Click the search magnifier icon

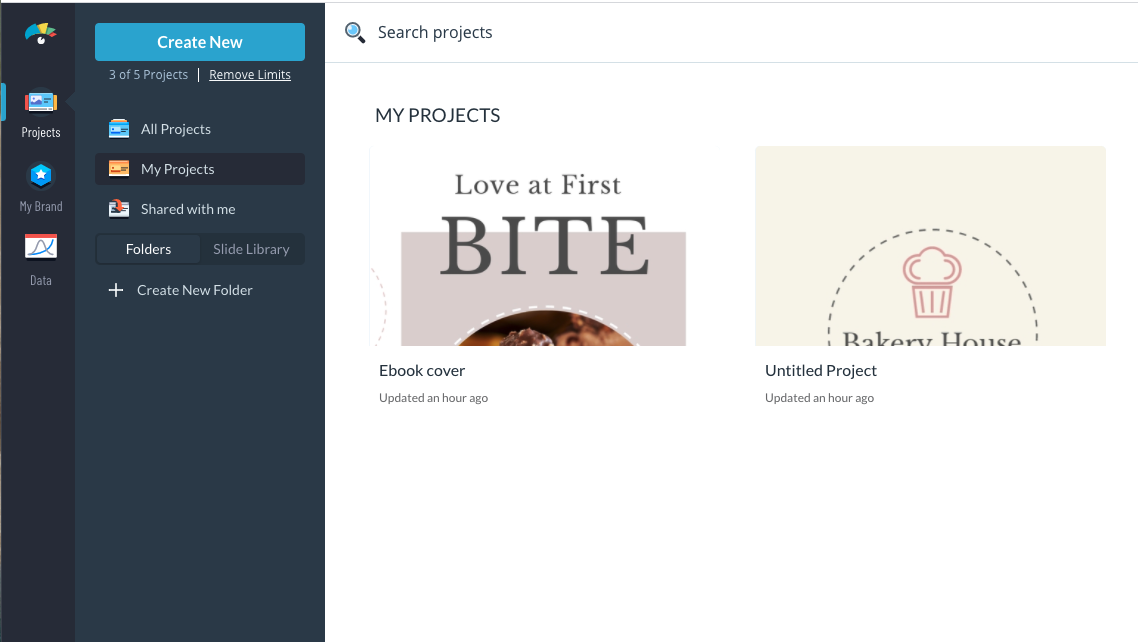354,33
